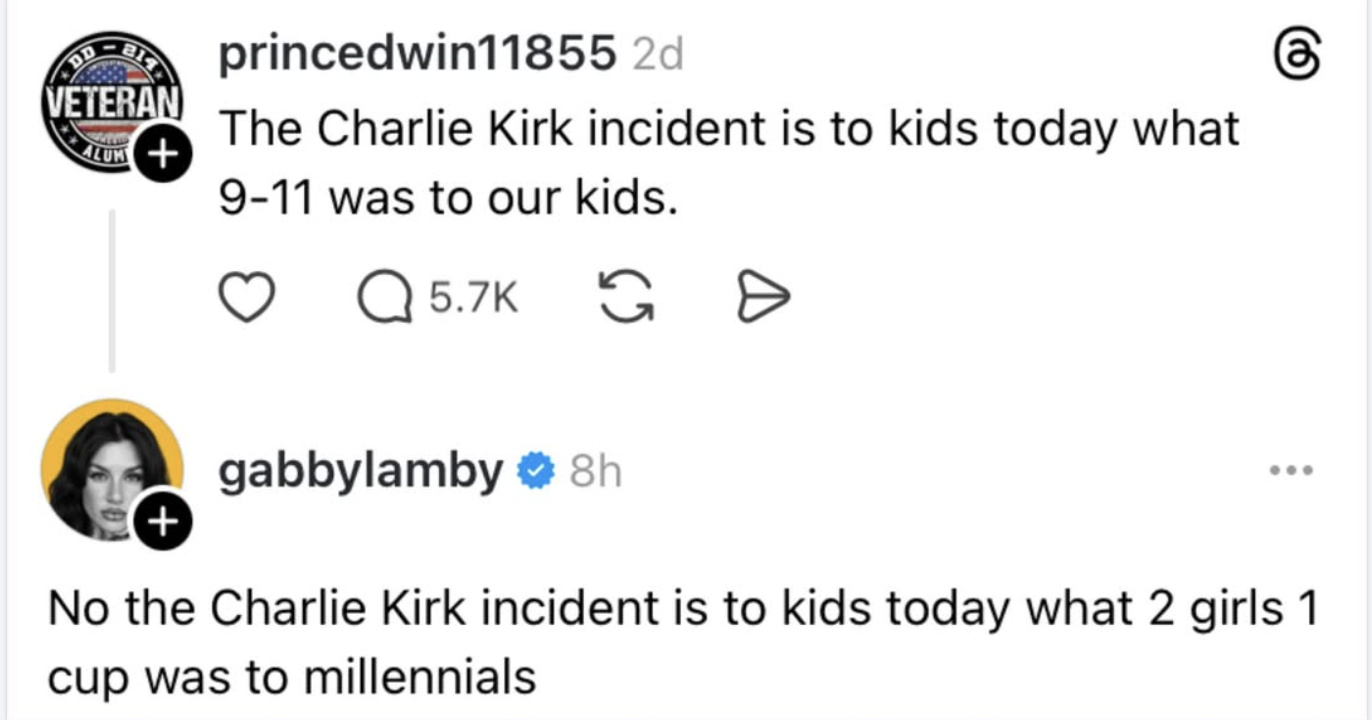This screenshot has width=1372, height=720.
Task: Share the post using the send icon
Action: 764,298
